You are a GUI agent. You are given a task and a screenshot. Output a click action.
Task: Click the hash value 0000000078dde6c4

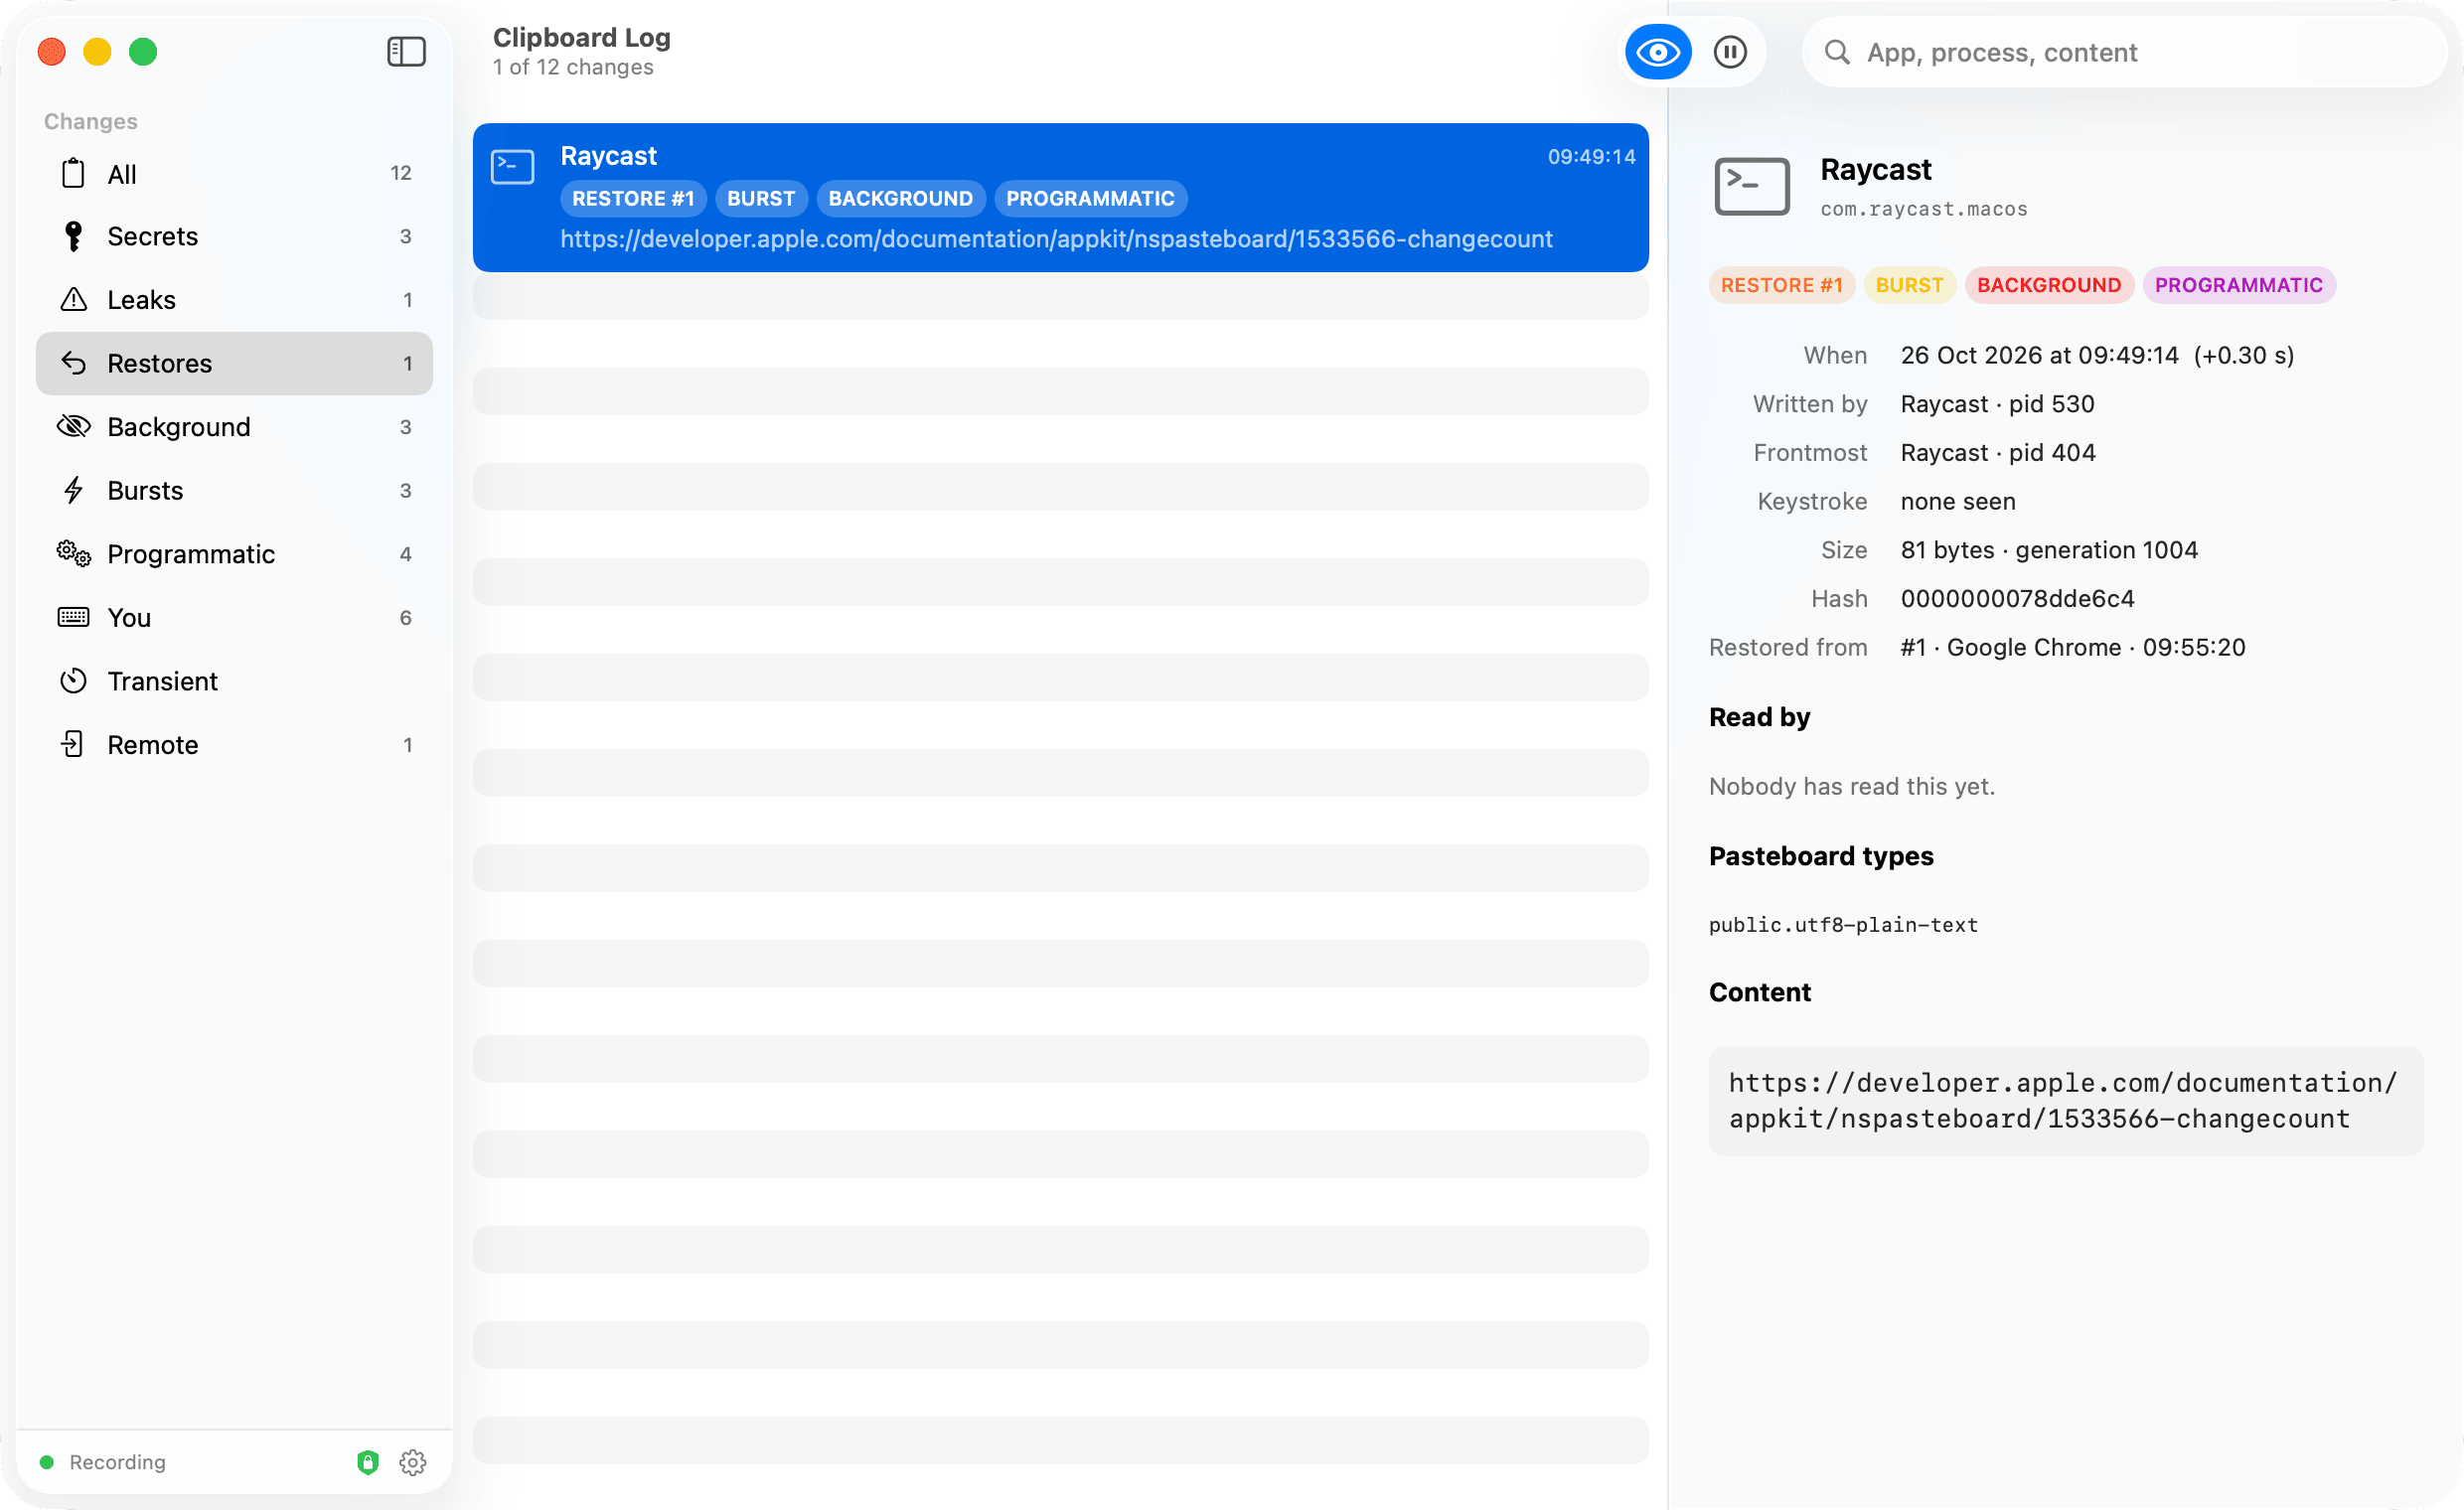coord(2017,598)
